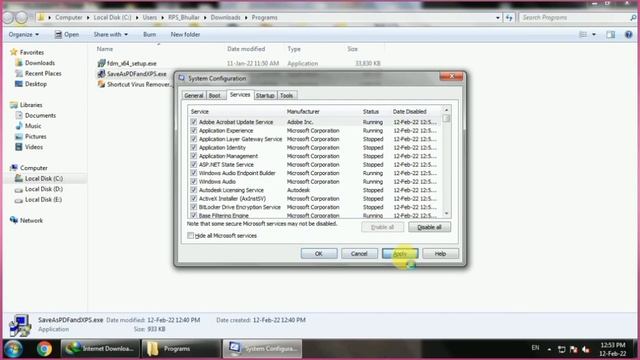Switch to Tools tab
The width and height of the screenshot is (640, 360).
click(x=287, y=96)
